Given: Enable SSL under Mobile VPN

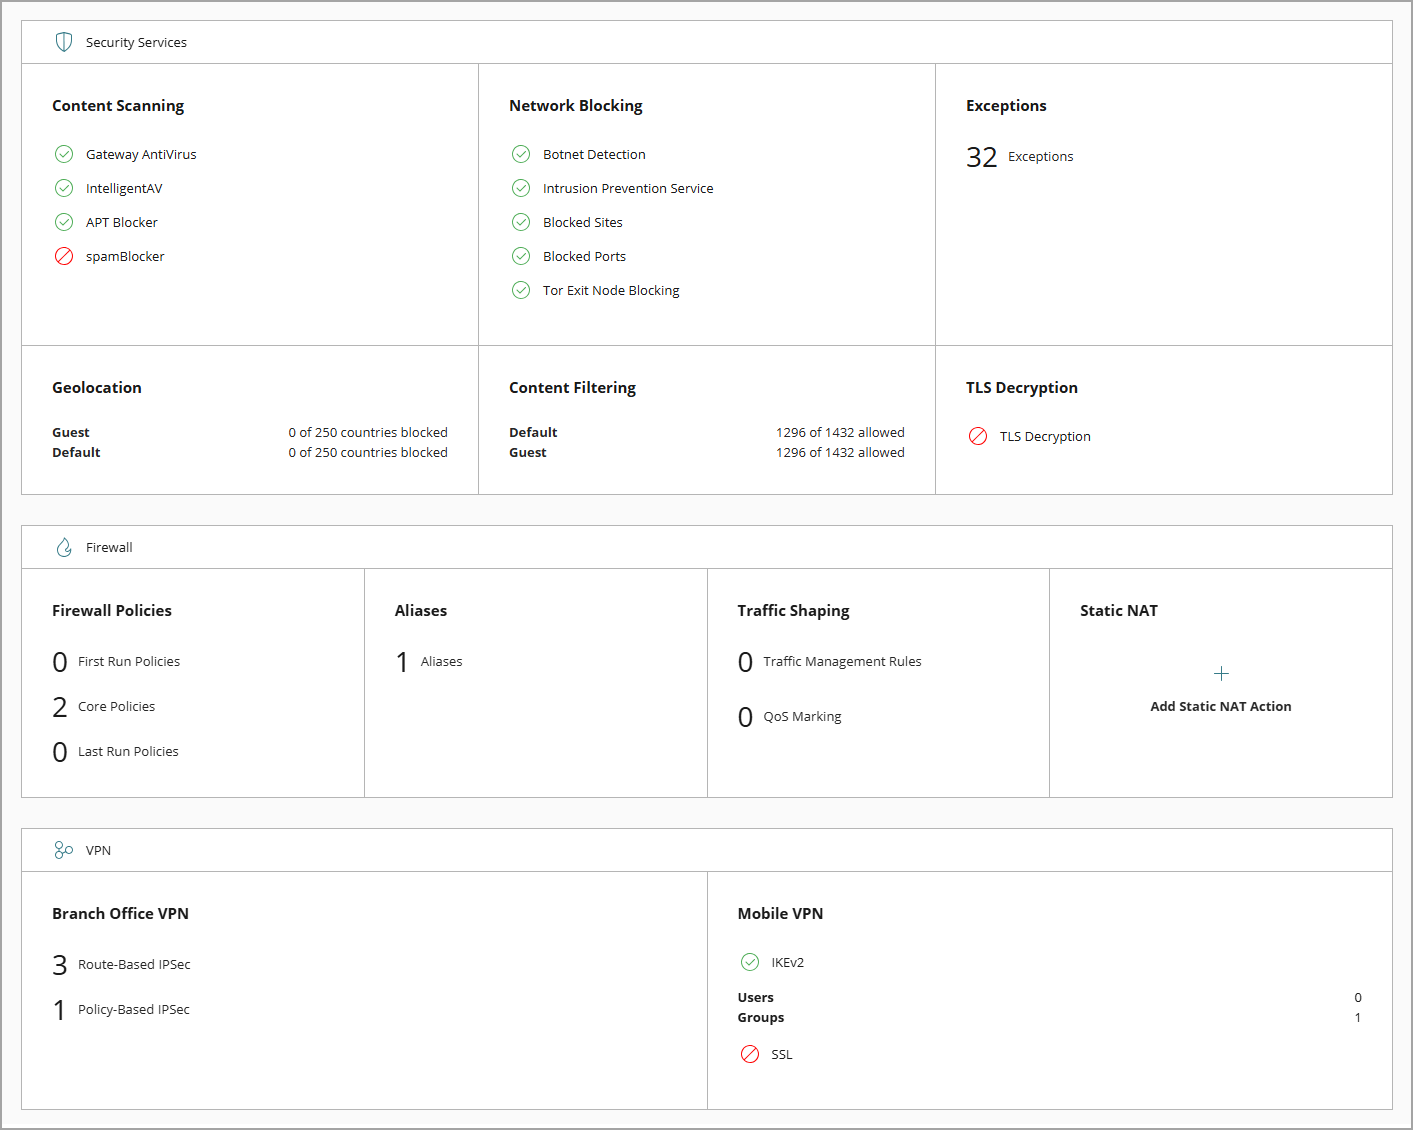Looking at the screenshot, I should pos(750,1054).
